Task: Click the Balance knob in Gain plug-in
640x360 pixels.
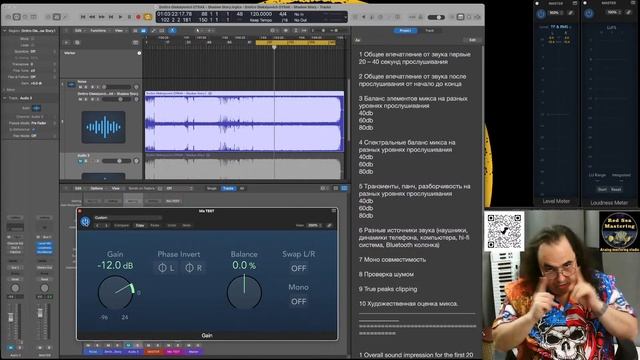Action: 244,293
